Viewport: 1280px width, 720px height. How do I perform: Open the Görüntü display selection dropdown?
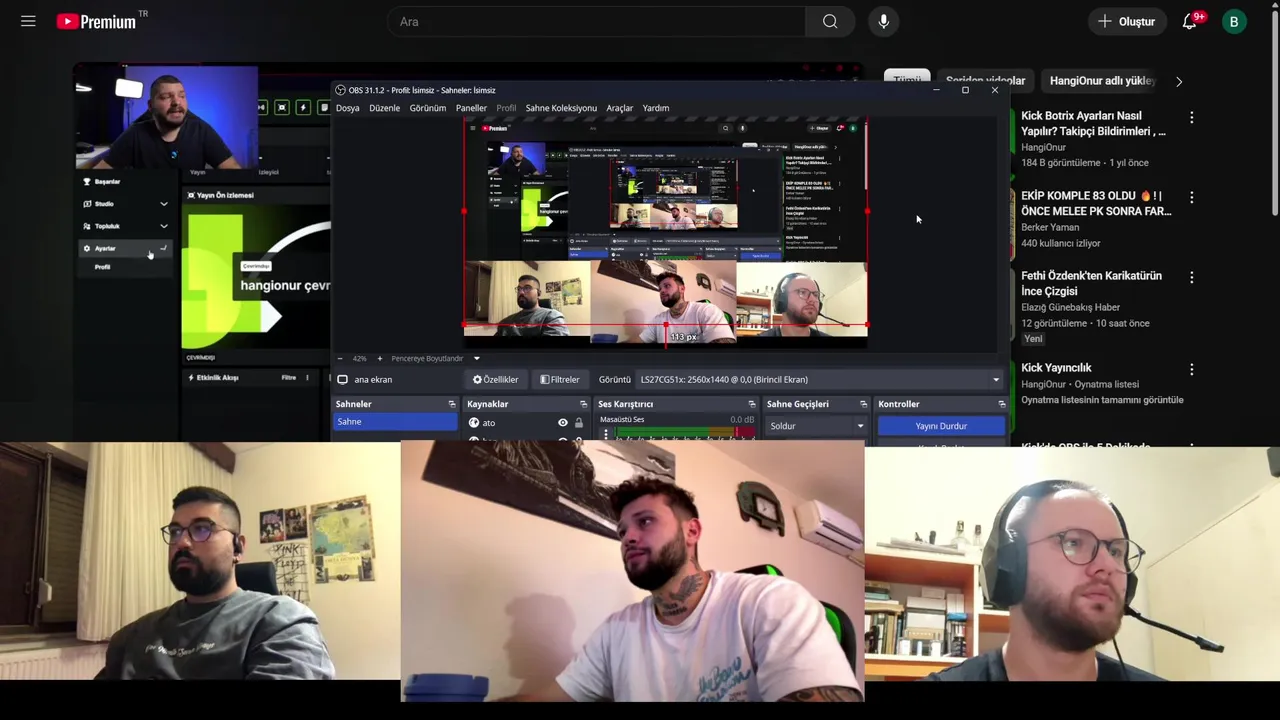point(819,380)
